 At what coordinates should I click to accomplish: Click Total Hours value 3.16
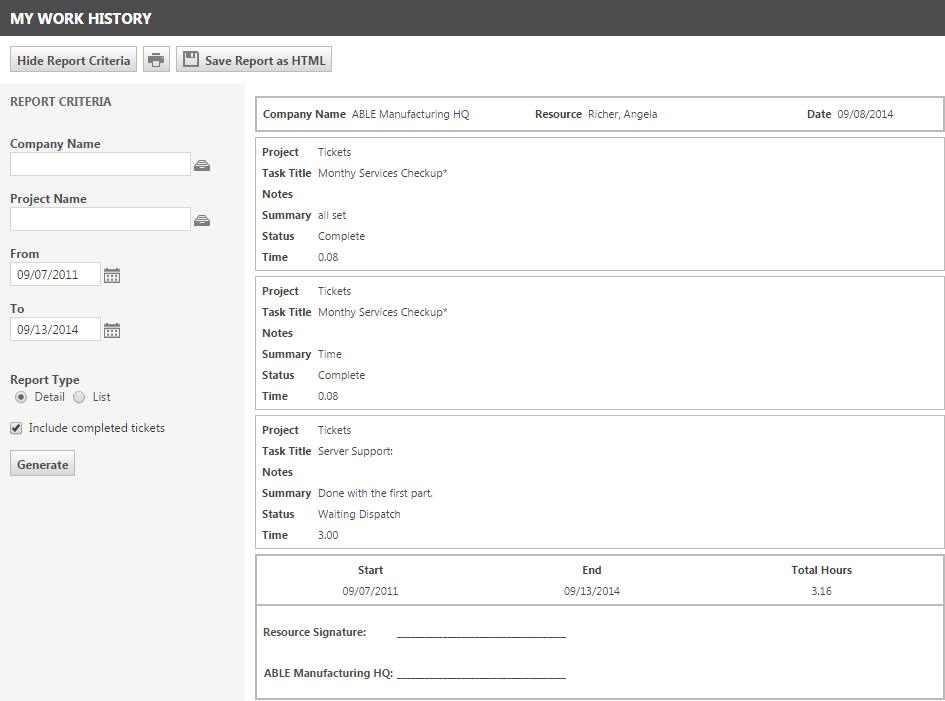[x=821, y=591]
